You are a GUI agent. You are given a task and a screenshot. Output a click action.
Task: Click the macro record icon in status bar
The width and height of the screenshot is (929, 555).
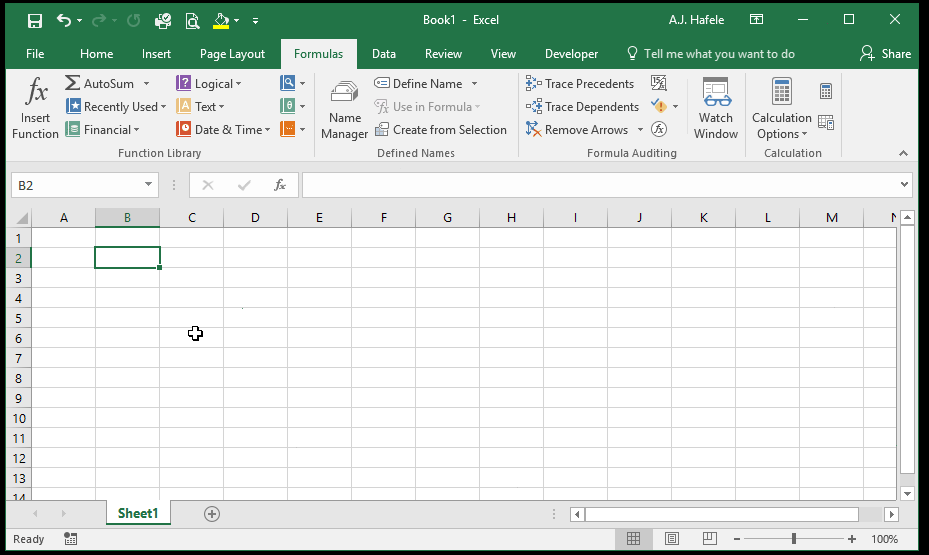[x=71, y=539]
